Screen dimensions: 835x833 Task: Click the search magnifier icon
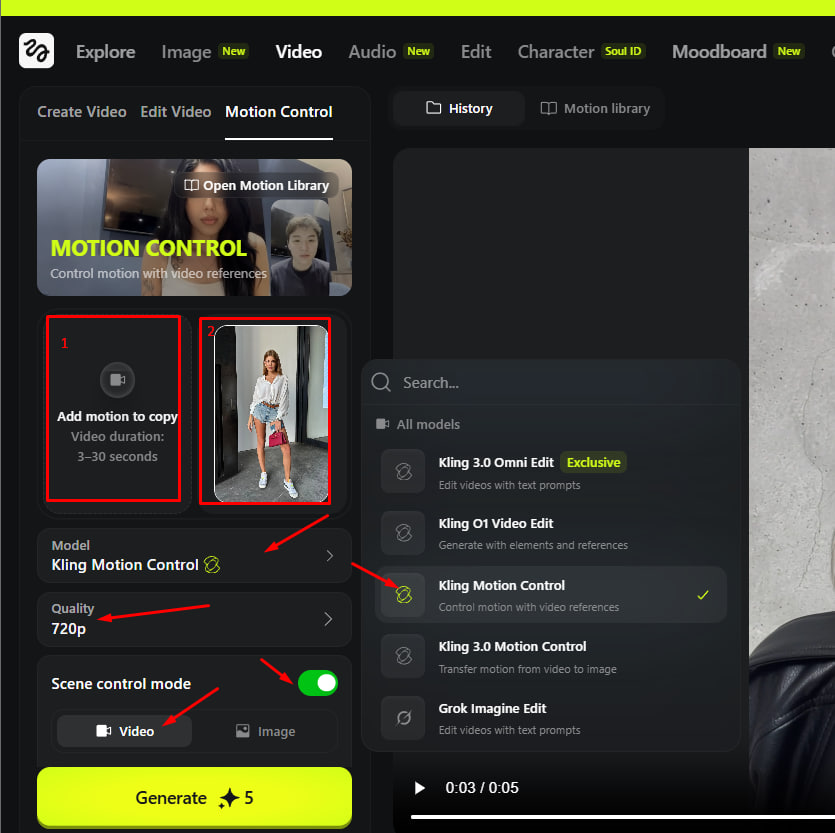click(x=381, y=383)
